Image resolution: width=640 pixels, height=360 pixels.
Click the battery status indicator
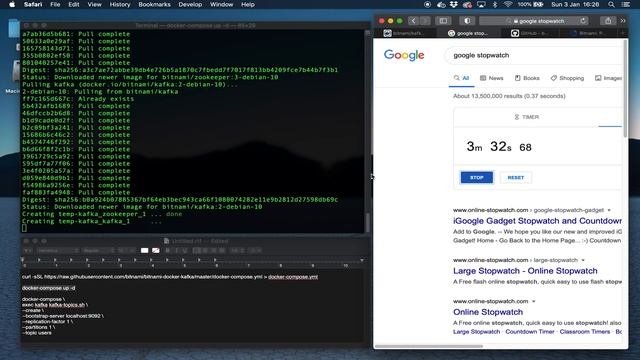530,4
